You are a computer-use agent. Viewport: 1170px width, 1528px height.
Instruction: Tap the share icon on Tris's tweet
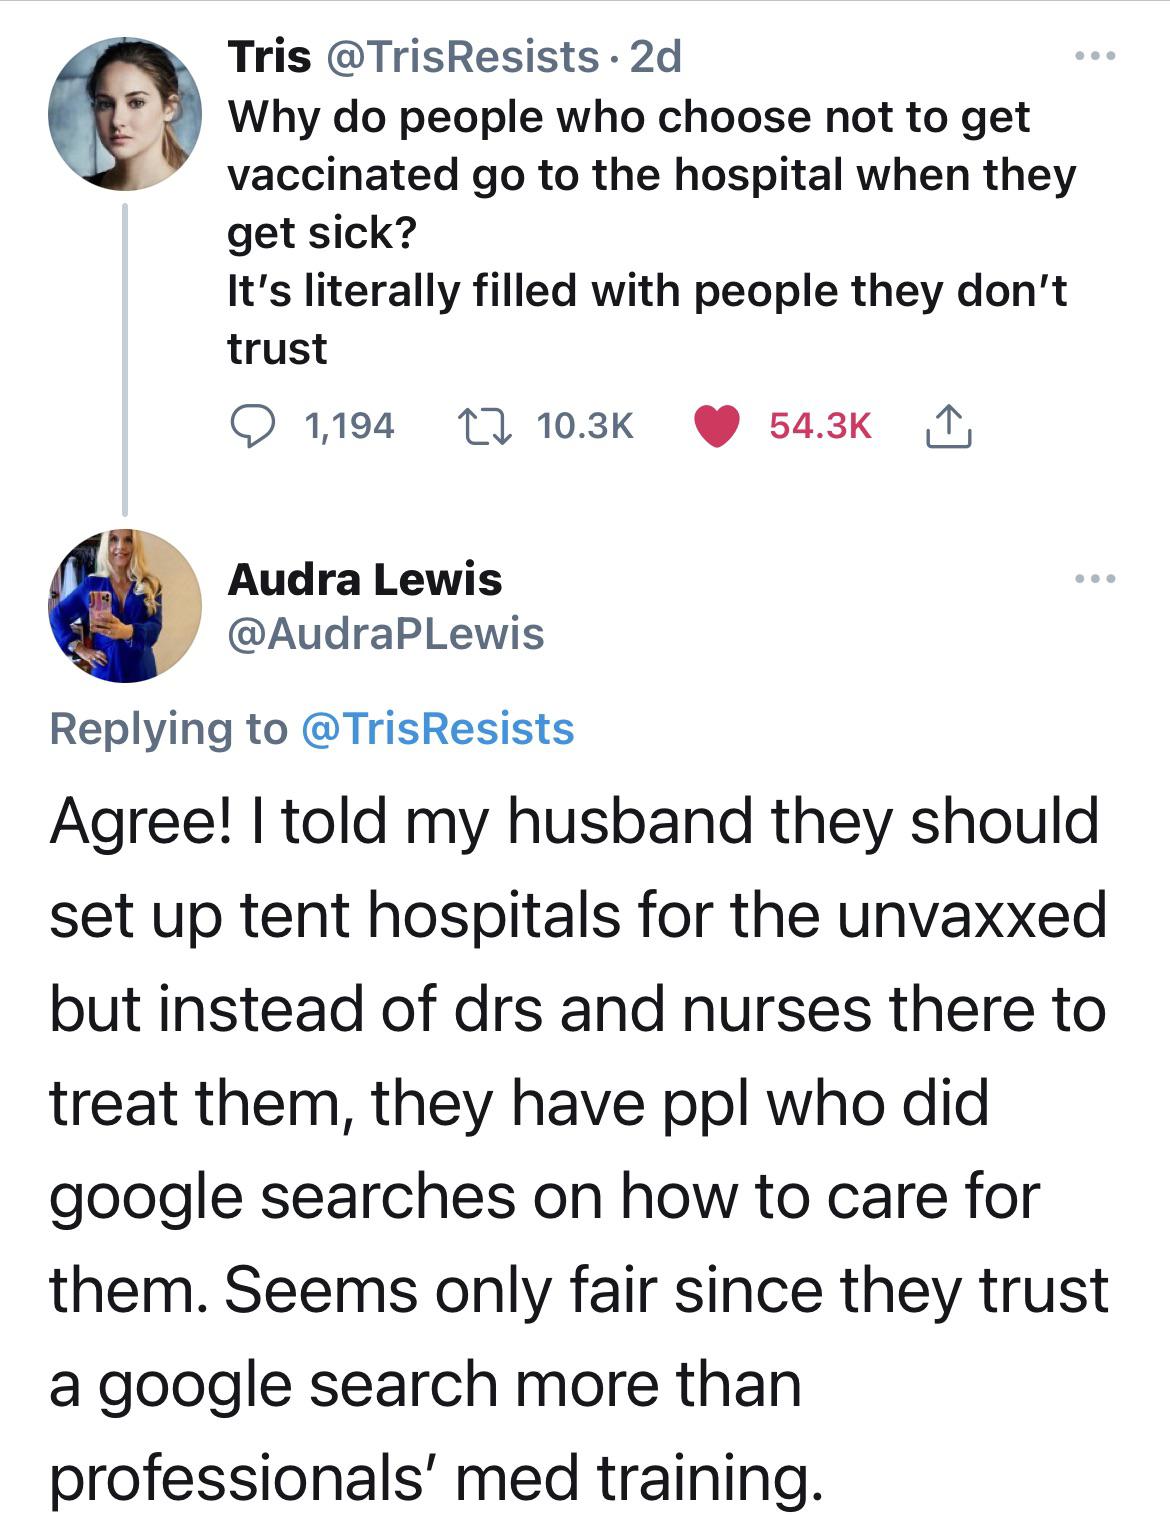click(948, 427)
